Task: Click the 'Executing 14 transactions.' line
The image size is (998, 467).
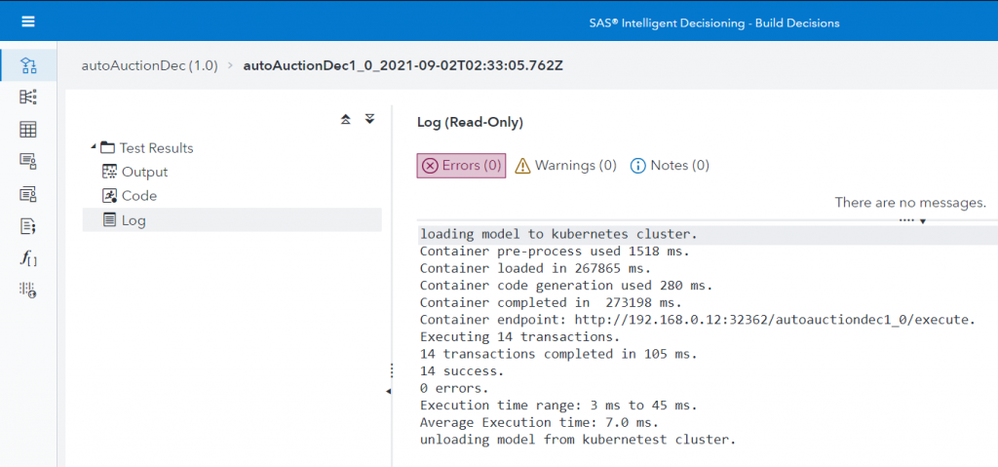Action: point(519,337)
